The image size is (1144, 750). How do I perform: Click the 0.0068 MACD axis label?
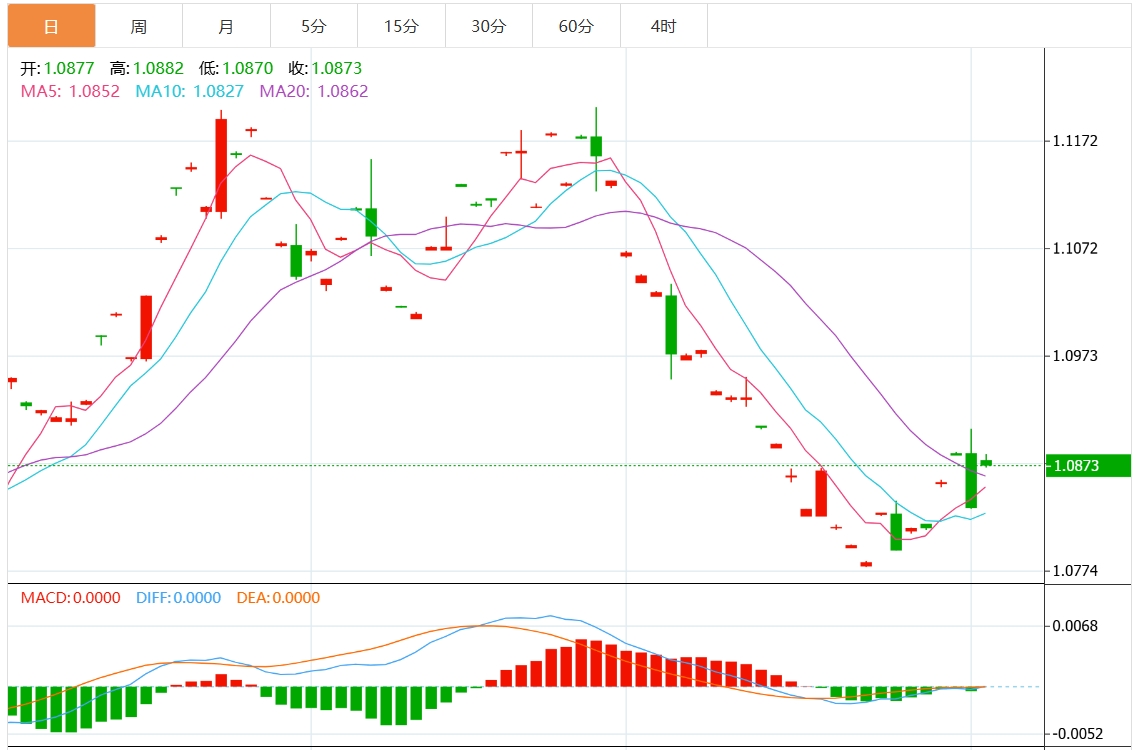[x=1075, y=626]
